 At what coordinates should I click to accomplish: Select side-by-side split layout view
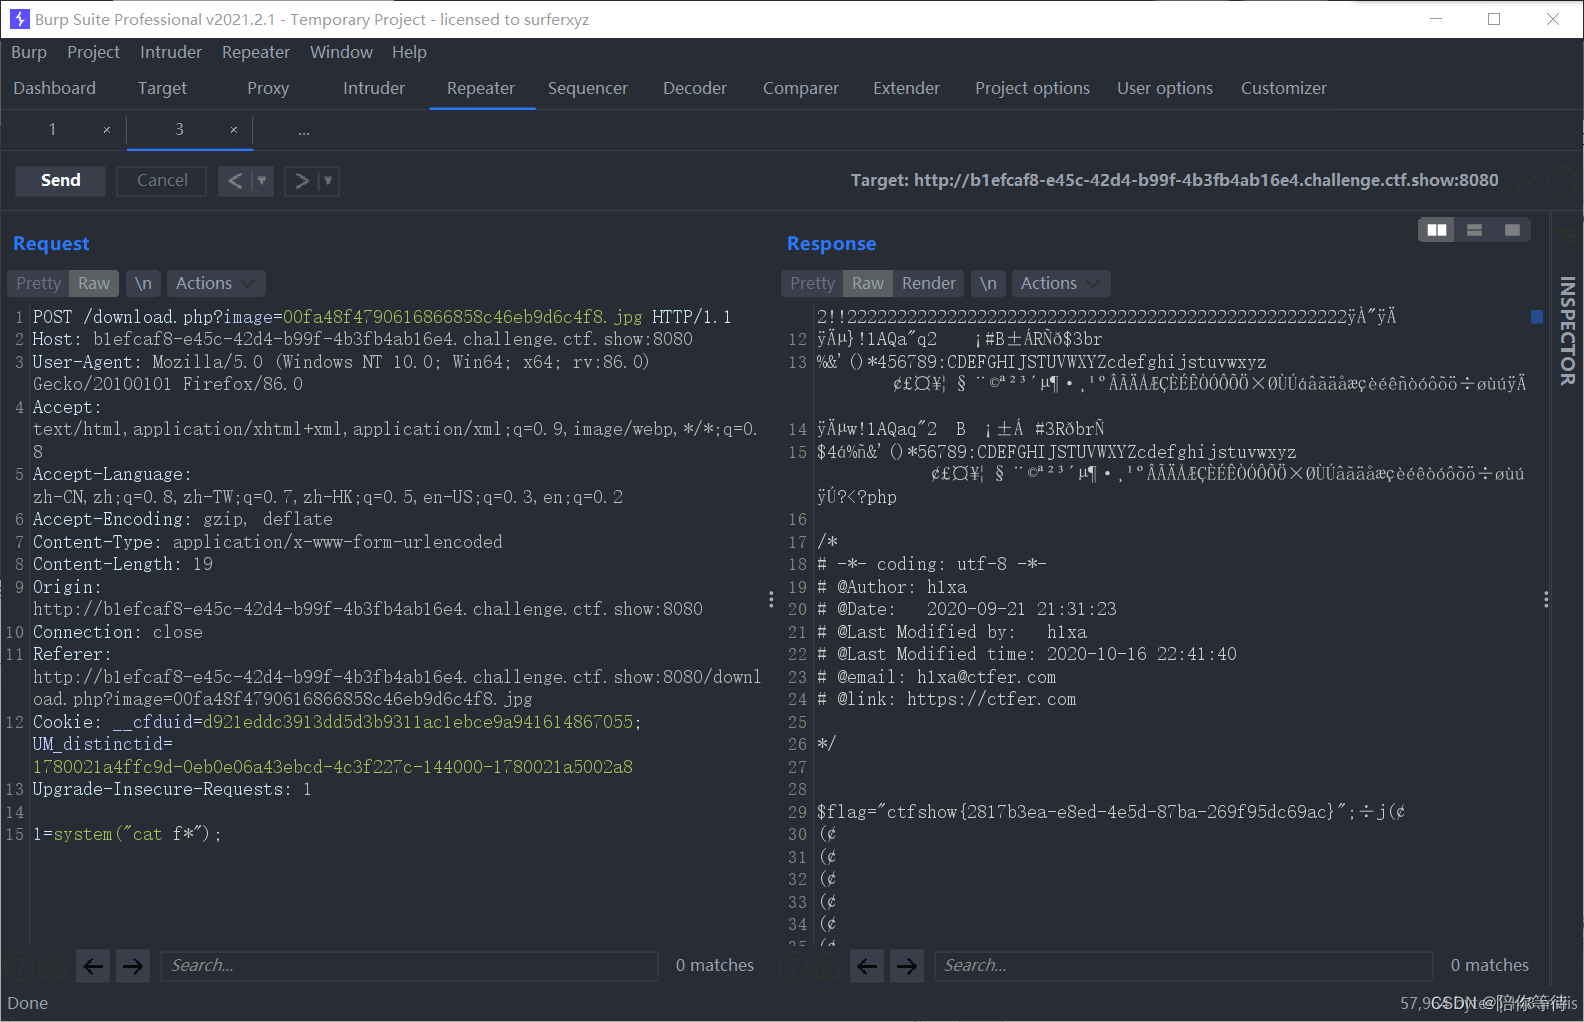(1437, 230)
